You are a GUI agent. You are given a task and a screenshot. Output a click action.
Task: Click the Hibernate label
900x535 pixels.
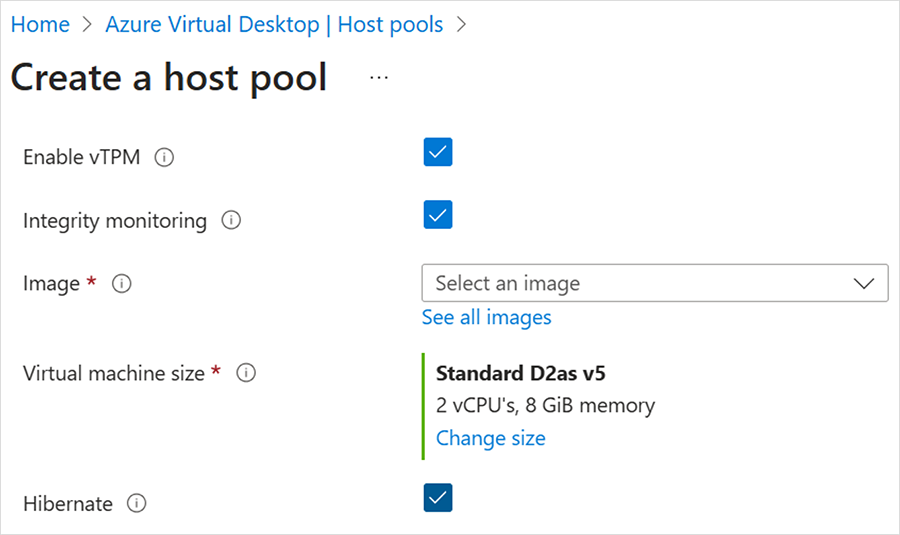click(x=68, y=504)
